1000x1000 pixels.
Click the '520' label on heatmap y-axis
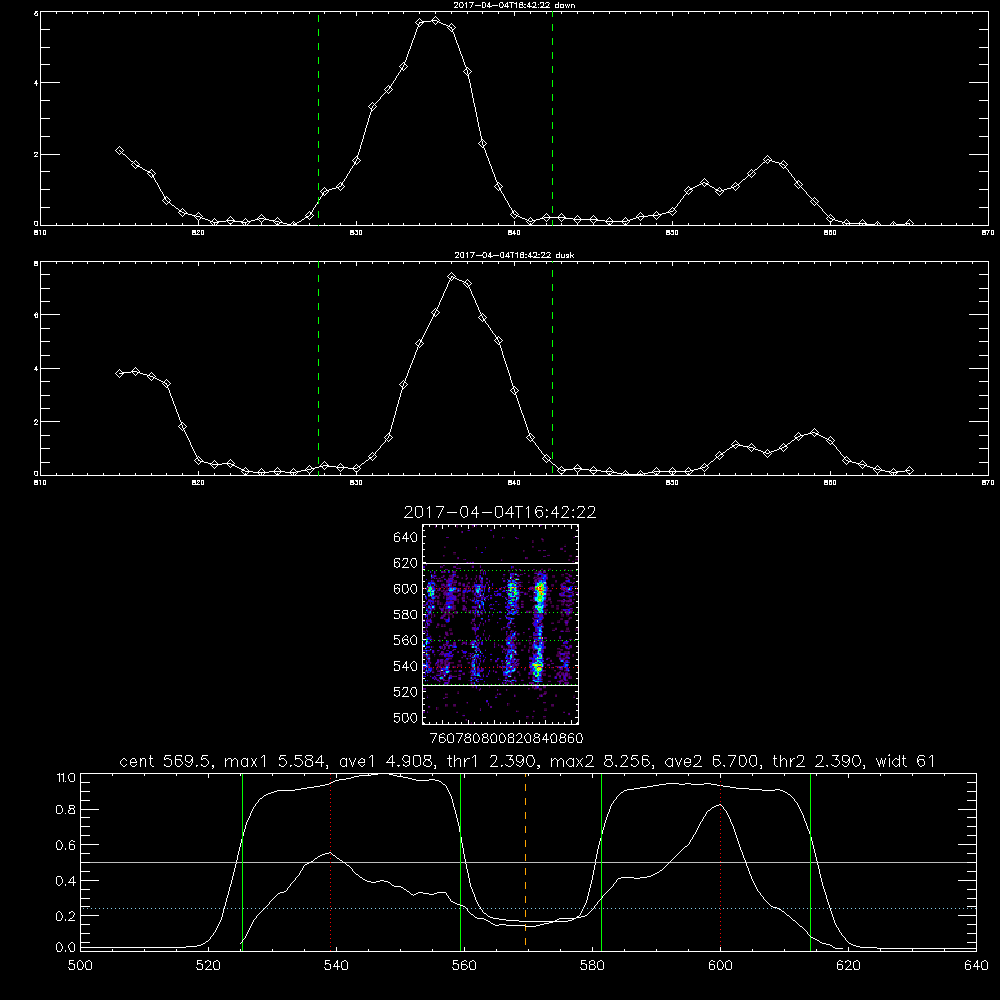point(406,692)
